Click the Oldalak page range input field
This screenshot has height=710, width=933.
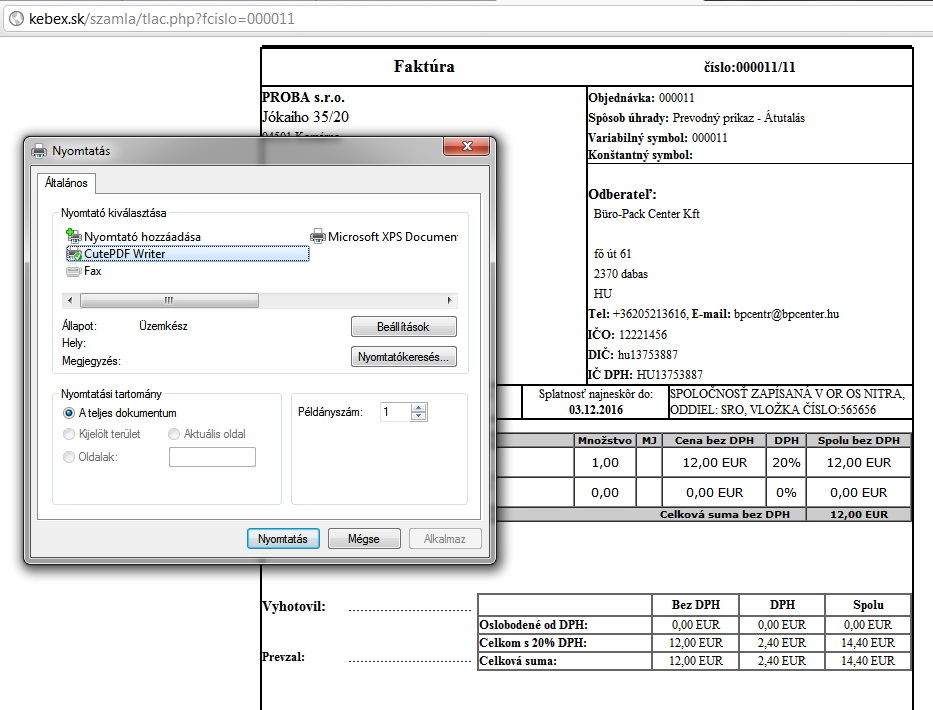point(212,457)
